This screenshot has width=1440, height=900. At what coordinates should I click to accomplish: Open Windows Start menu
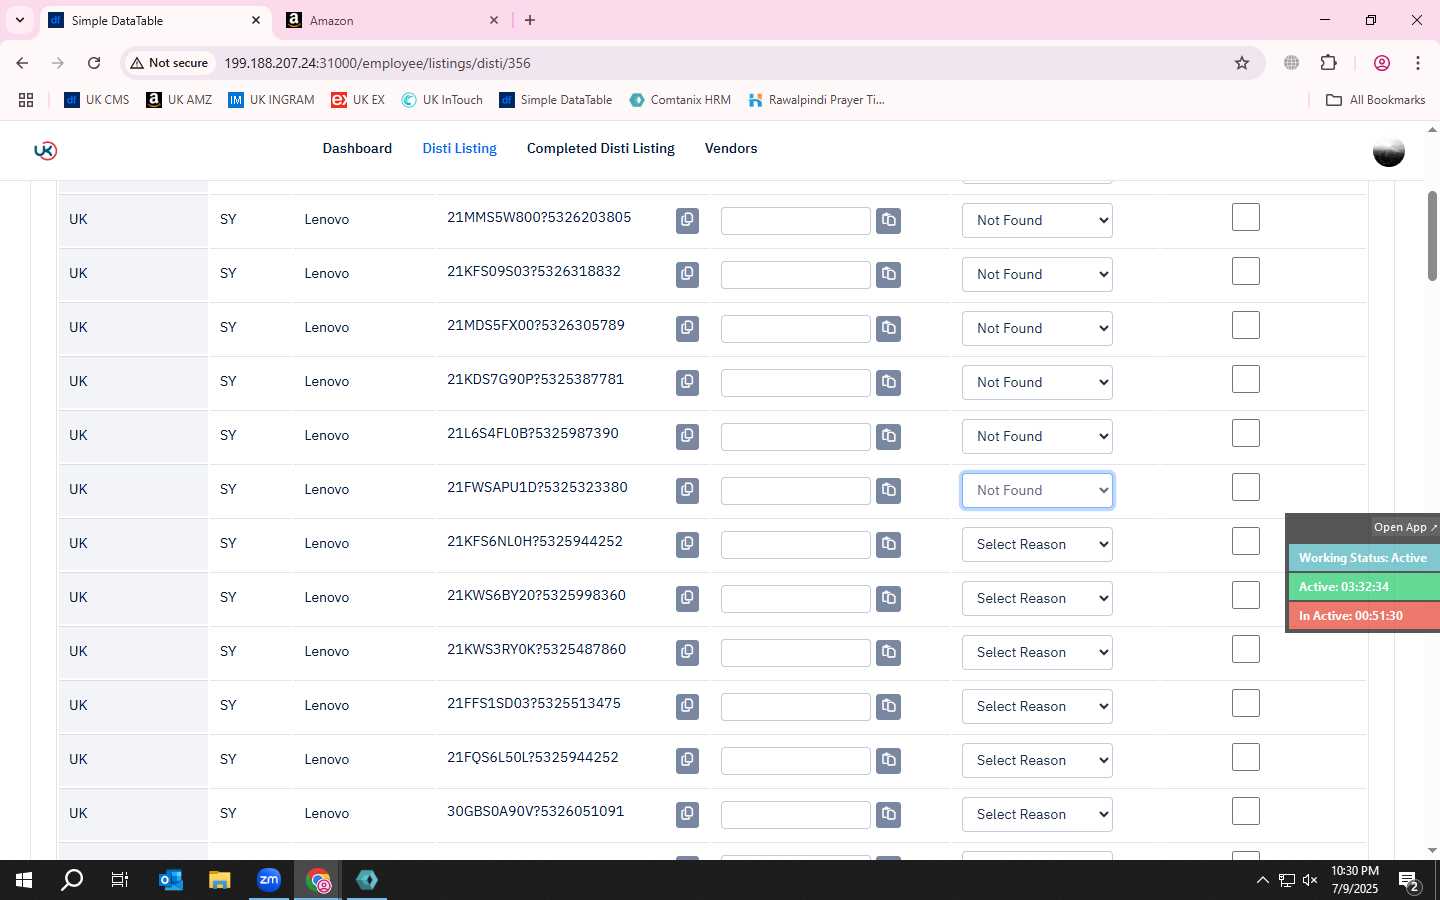click(x=24, y=880)
